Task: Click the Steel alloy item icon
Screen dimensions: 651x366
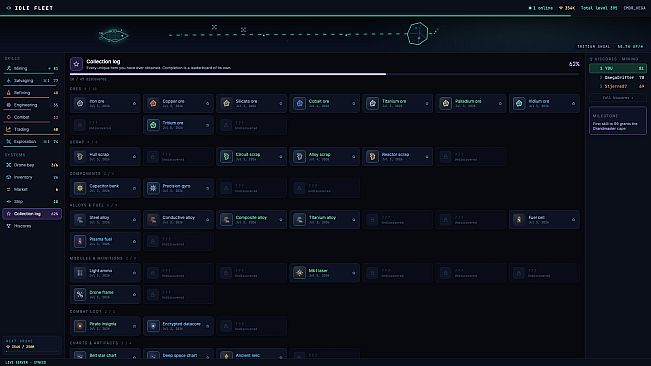Action: (x=80, y=220)
